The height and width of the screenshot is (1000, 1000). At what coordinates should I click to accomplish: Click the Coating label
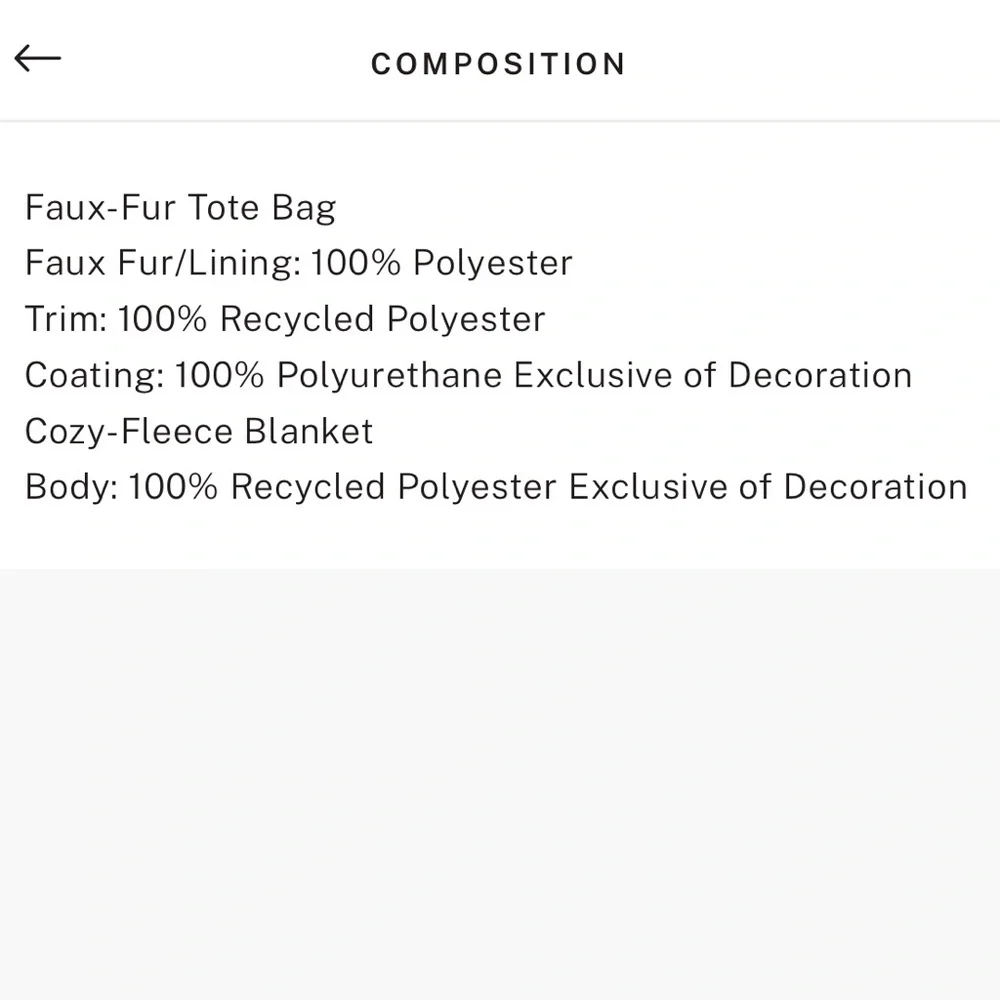click(x=95, y=376)
